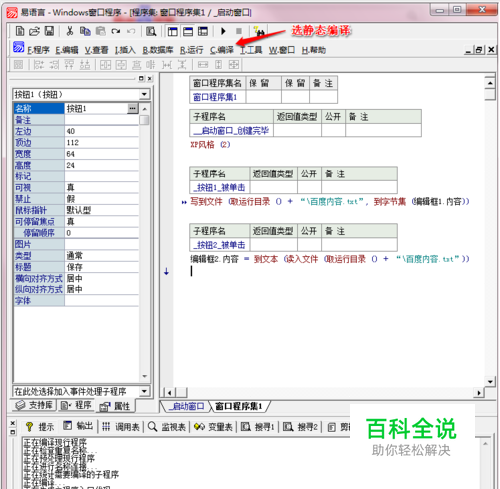
Task: Select the 左边 property row
Action: click(x=76, y=131)
